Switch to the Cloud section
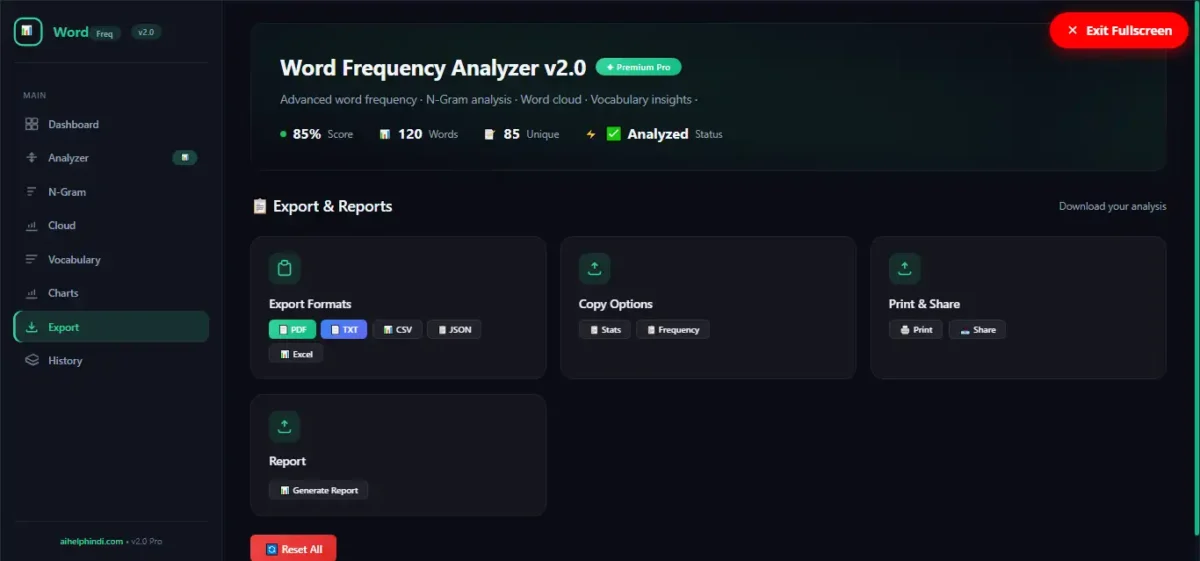The image size is (1200, 561). tap(111, 226)
